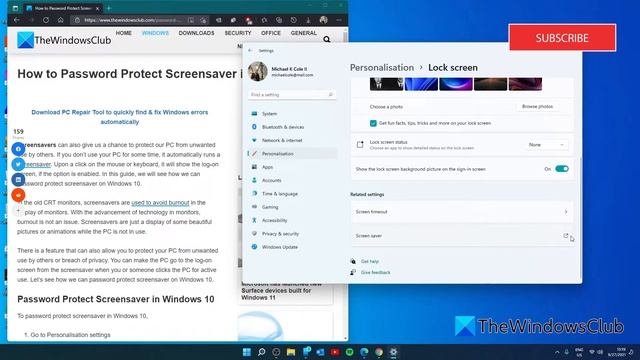Select Windows Update in sidebar
Image resolution: width=640 pixels, height=360 pixels.
click(x=292, y=247)
